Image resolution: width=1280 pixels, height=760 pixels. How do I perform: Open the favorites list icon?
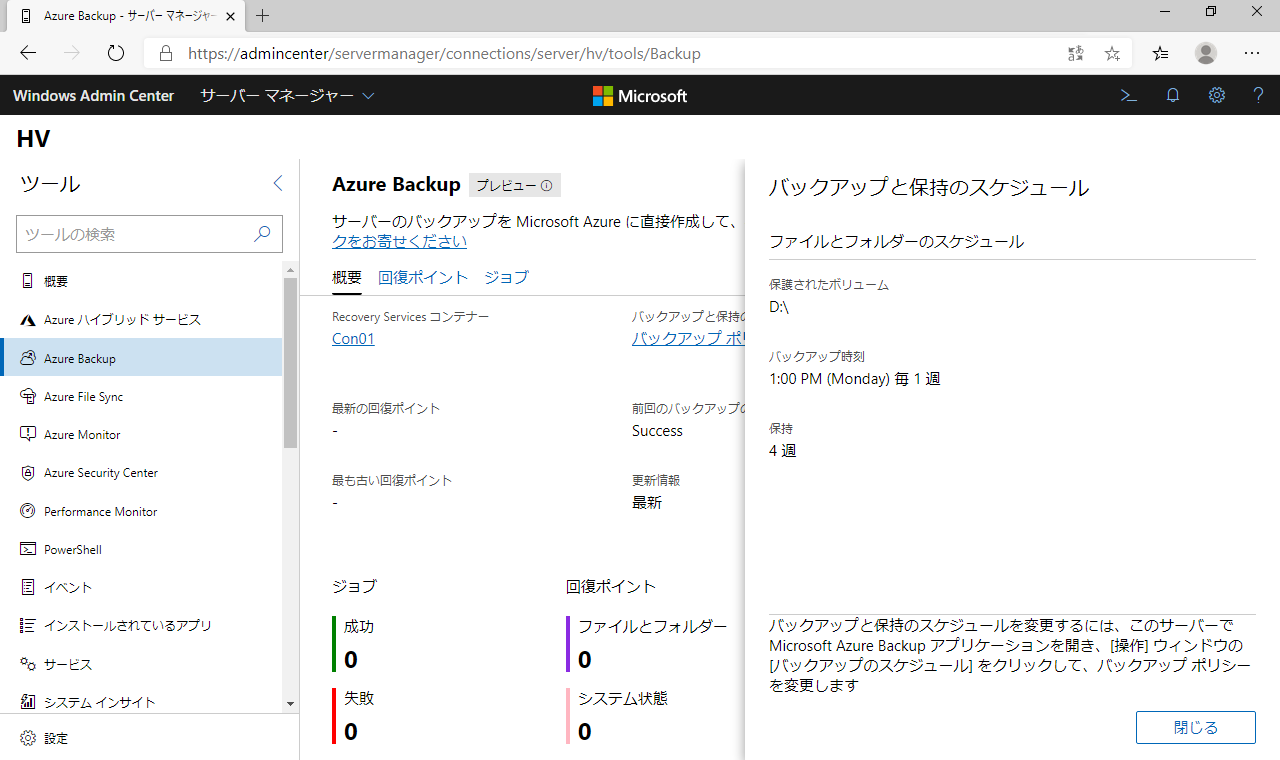click(1160, 54)
